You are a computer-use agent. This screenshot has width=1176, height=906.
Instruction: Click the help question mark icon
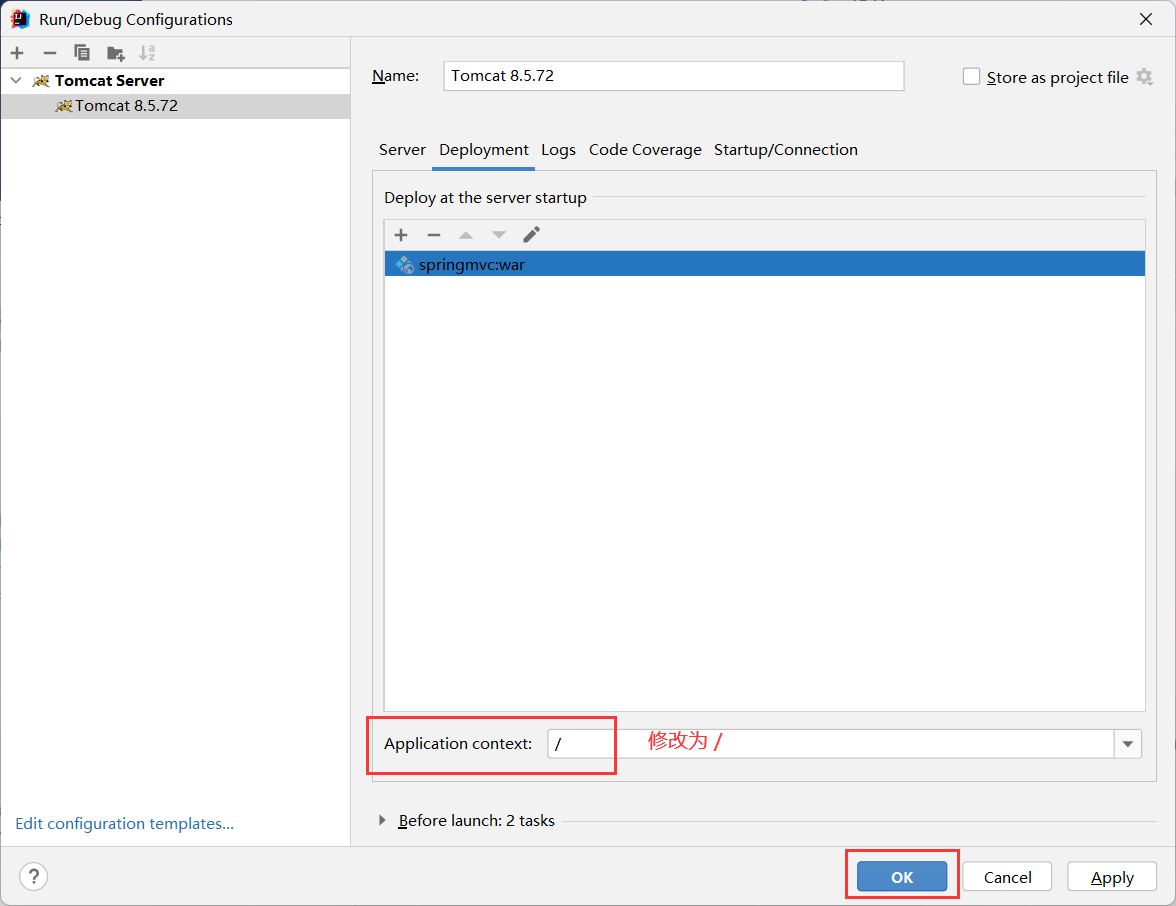coord(34,876)
